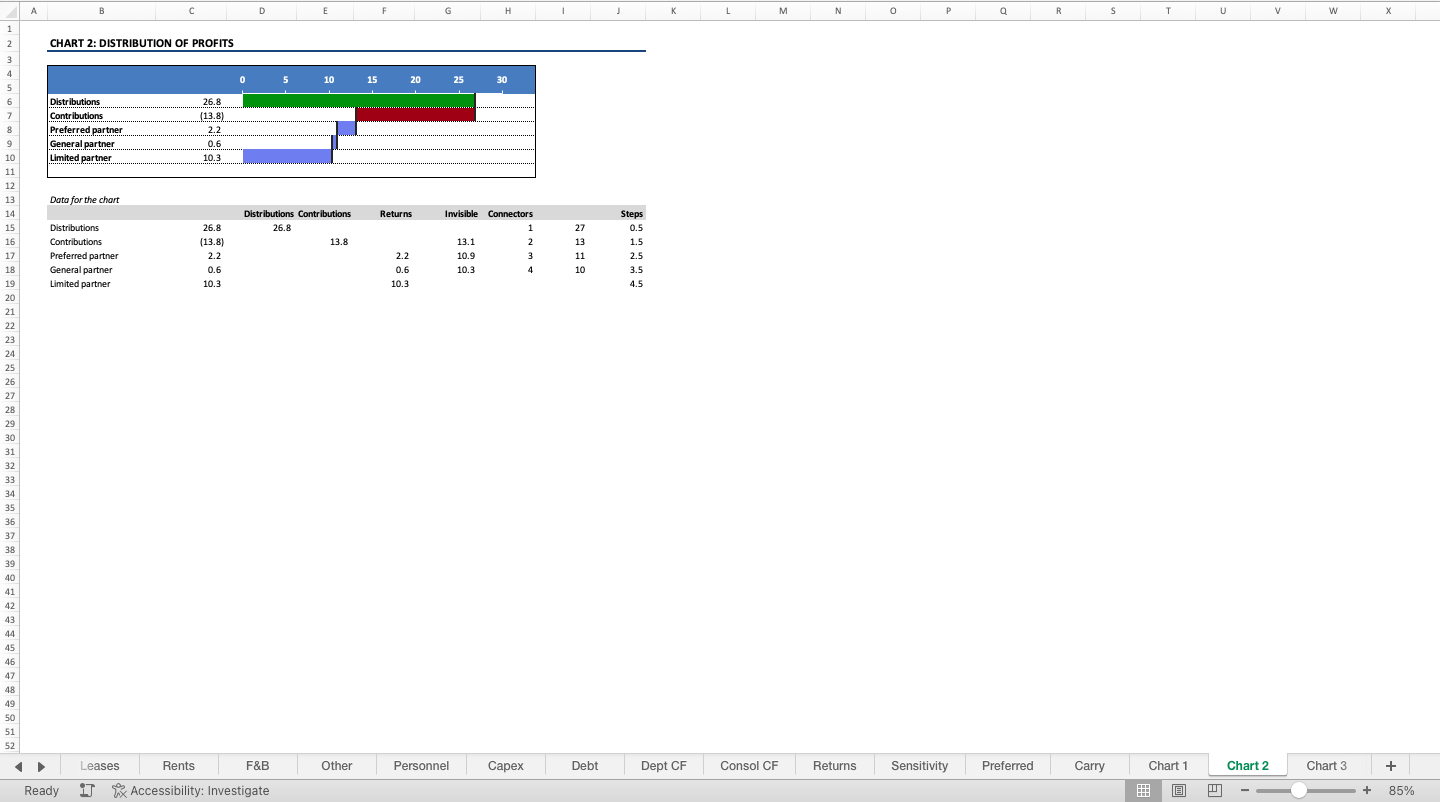The height and width of the screenshot is (802, 1440).
Task: Select row 14 header
Action: click(x=9, y=214)
